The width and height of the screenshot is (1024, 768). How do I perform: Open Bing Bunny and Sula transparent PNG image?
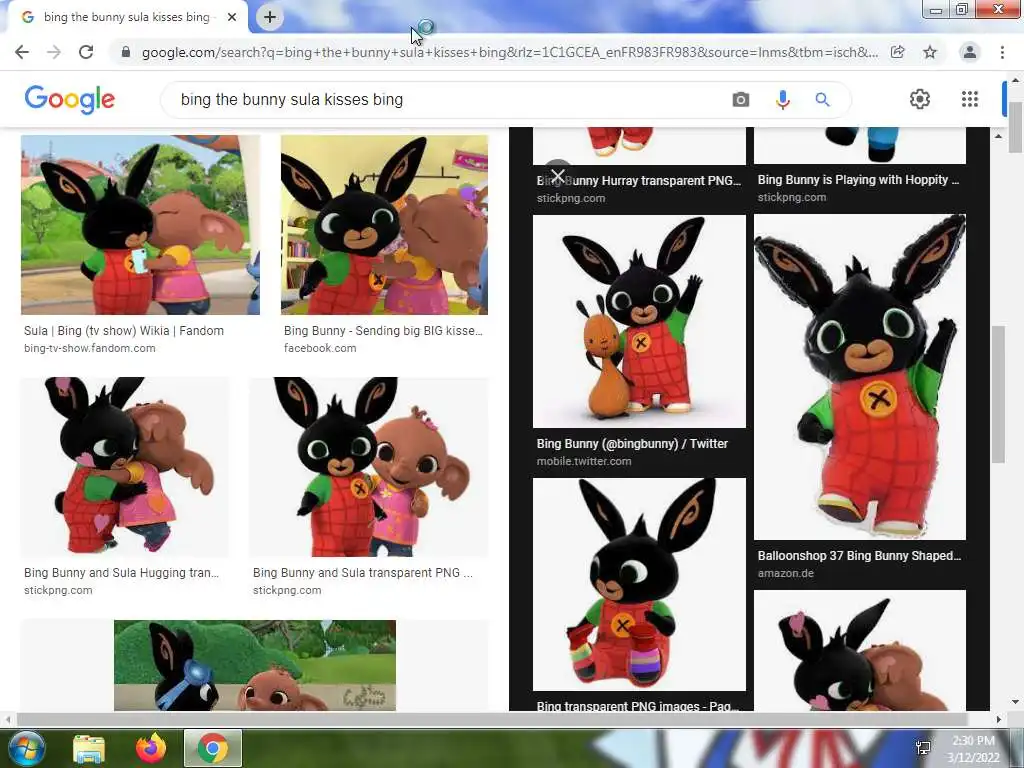coord(368,466)
